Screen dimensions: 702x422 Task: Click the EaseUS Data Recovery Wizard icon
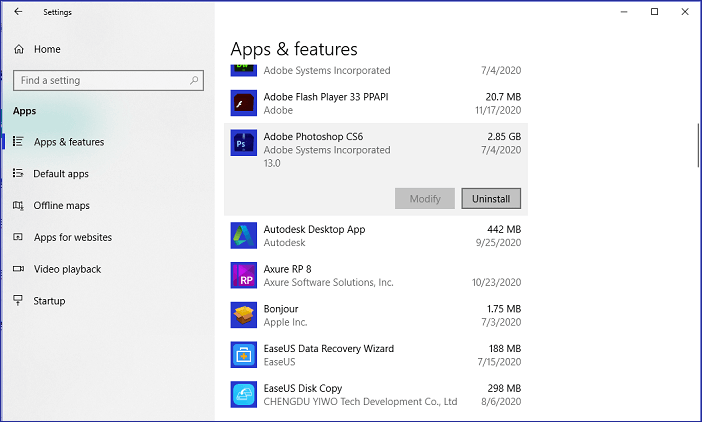[244, 355]
